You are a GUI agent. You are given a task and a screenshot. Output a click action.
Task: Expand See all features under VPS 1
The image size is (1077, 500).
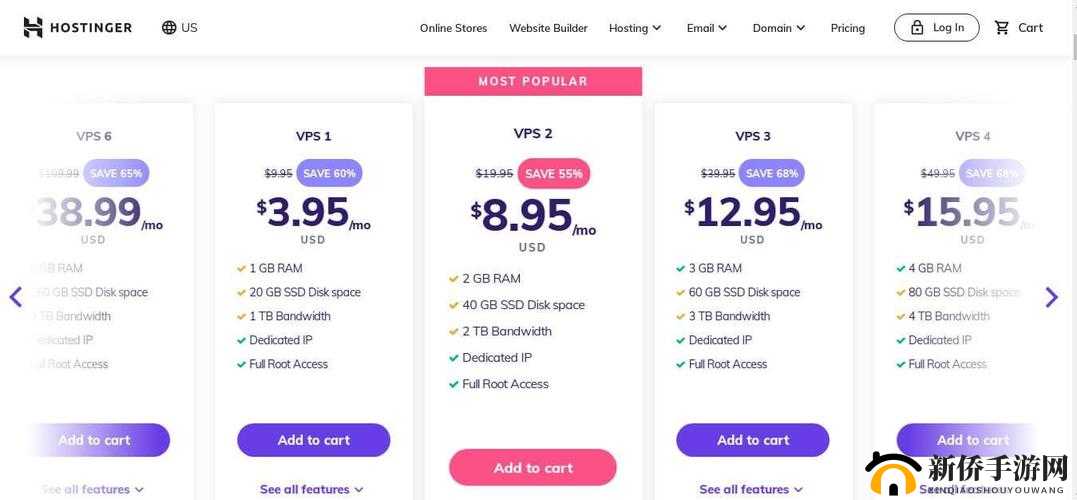pos(312,489)
